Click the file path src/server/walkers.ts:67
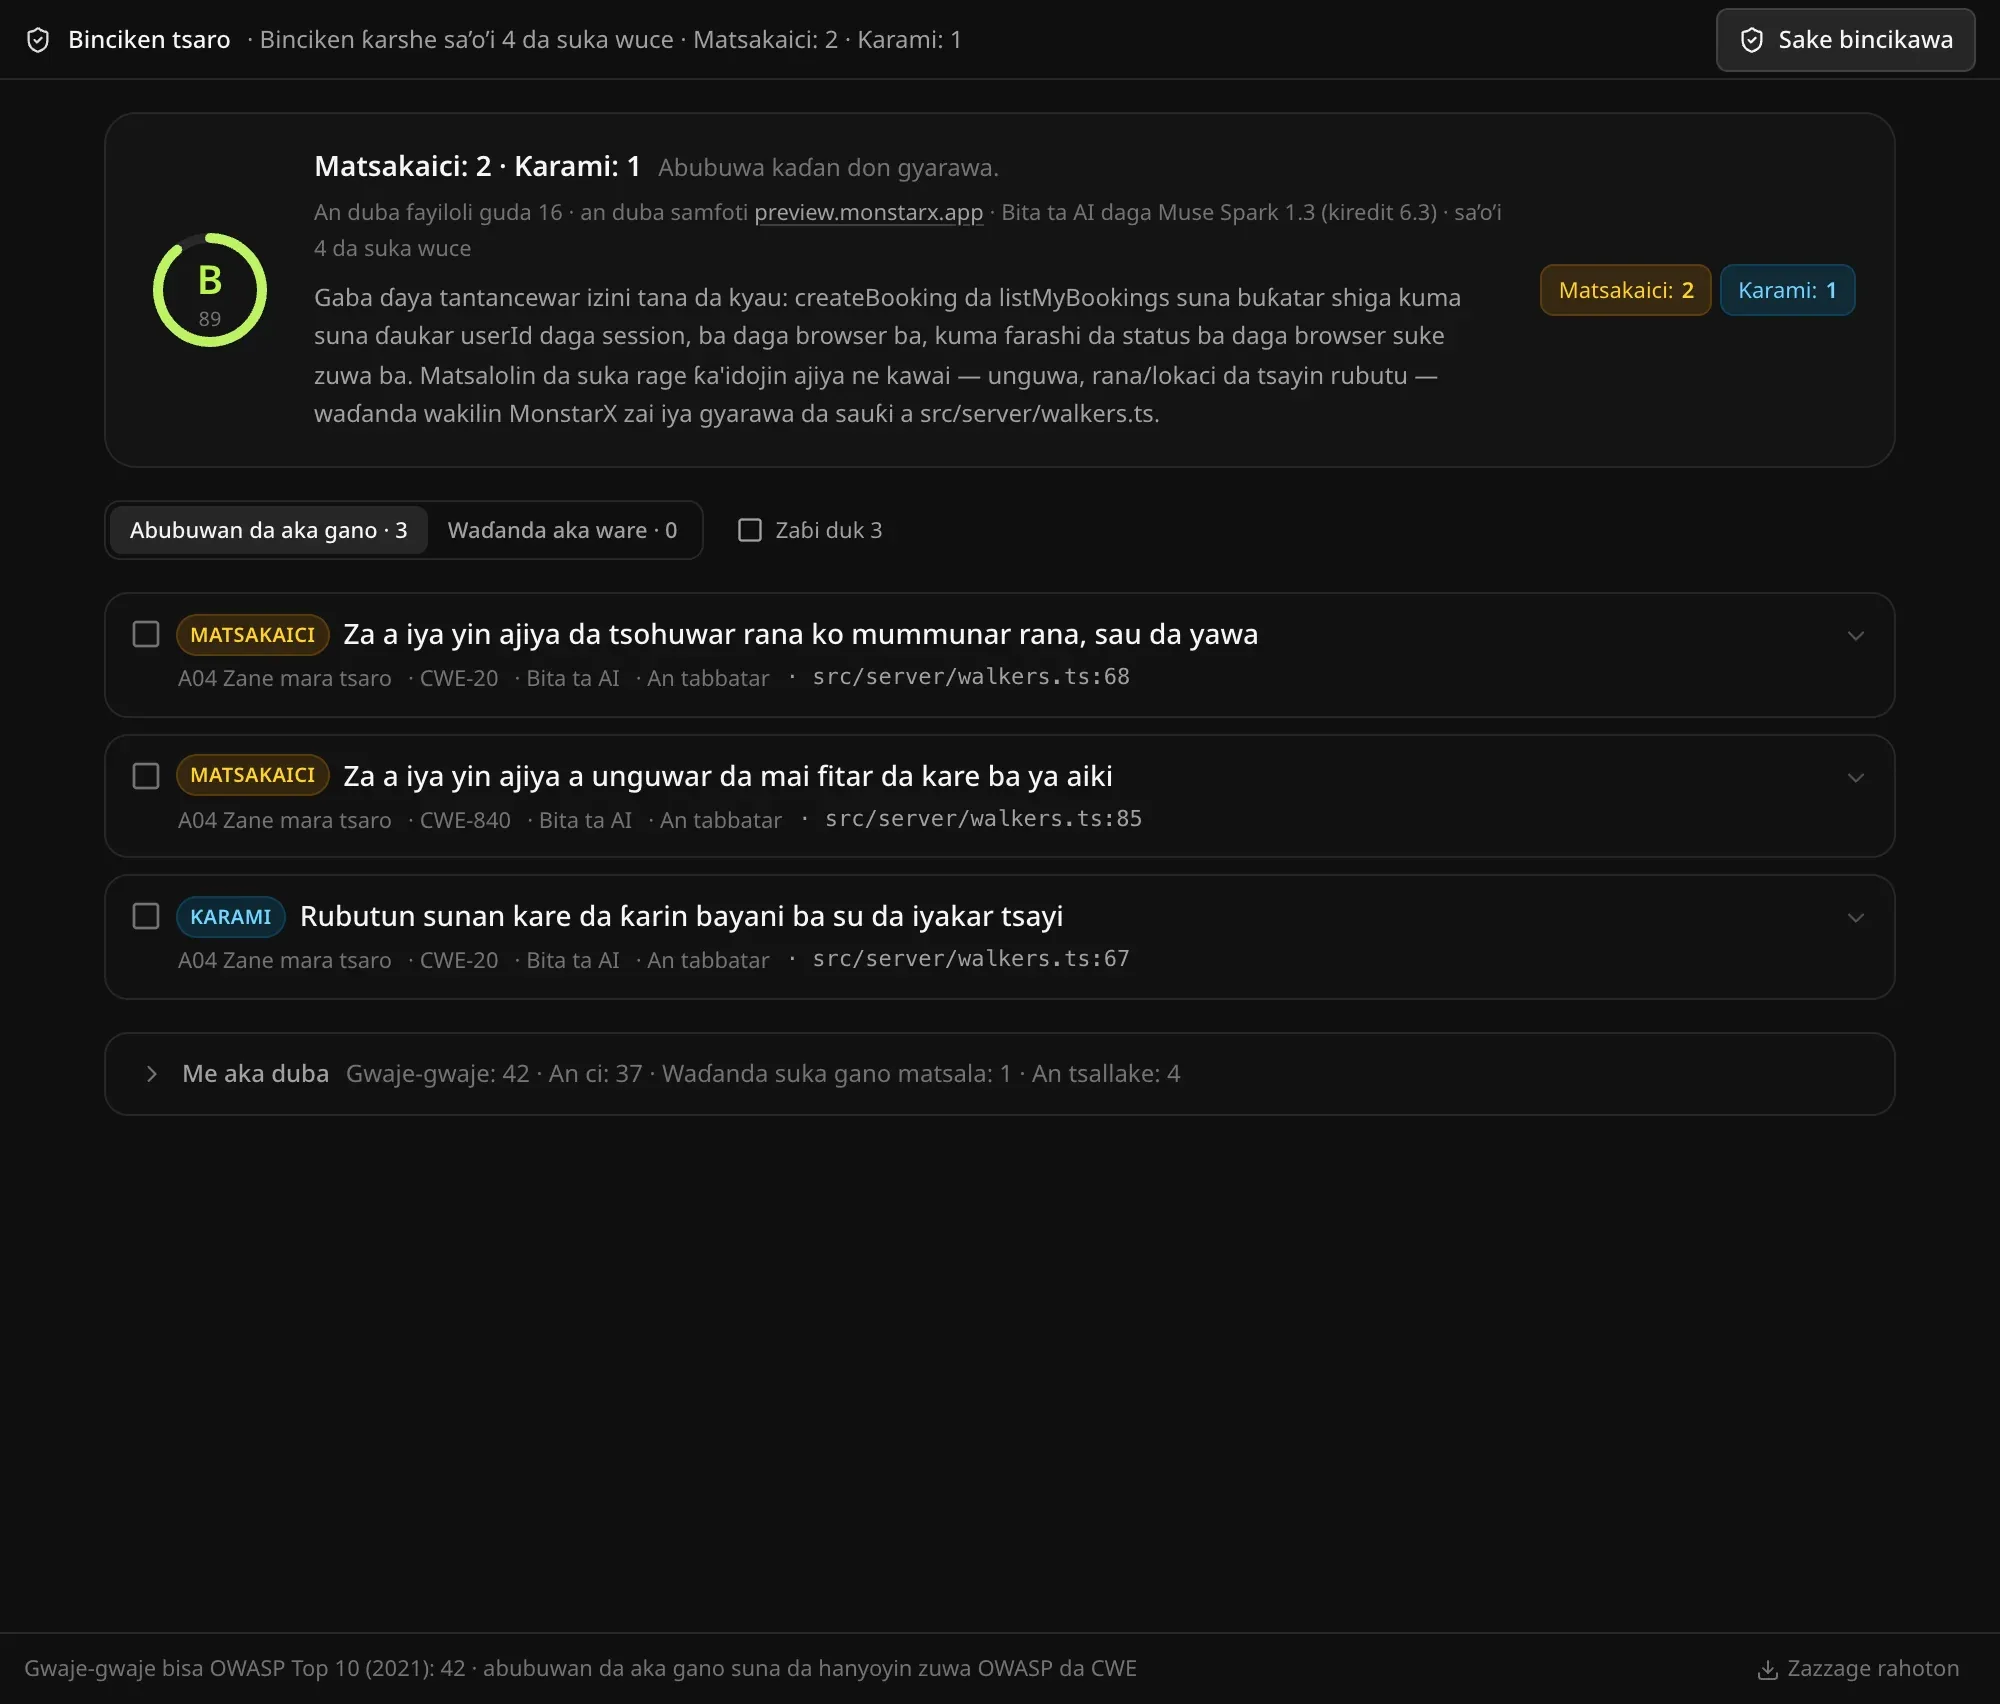This screenshot has height=1704, width=2000. coord(970,959)
